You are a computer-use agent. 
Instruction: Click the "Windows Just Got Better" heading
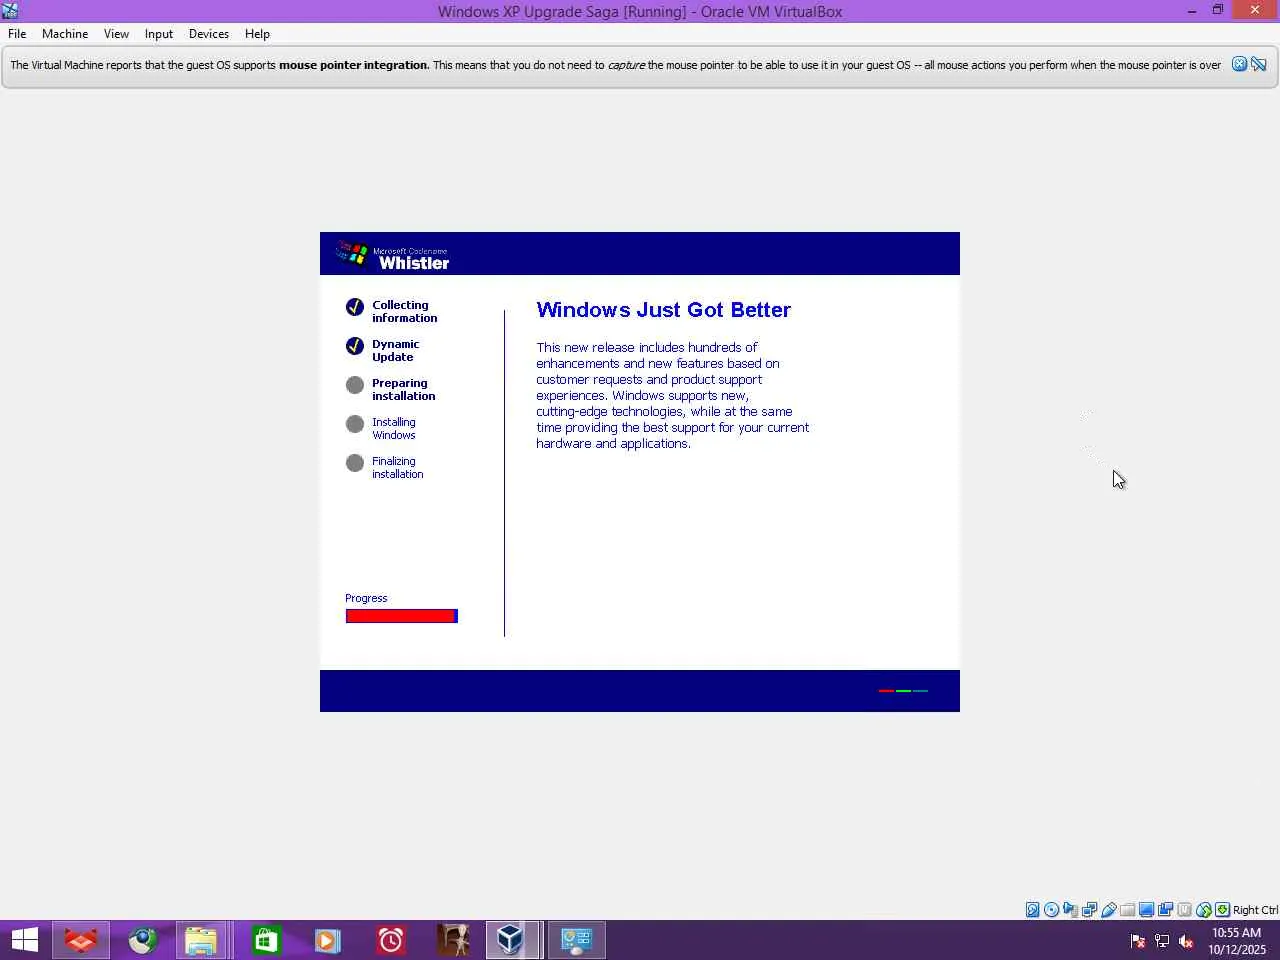[x=663, y=310]
